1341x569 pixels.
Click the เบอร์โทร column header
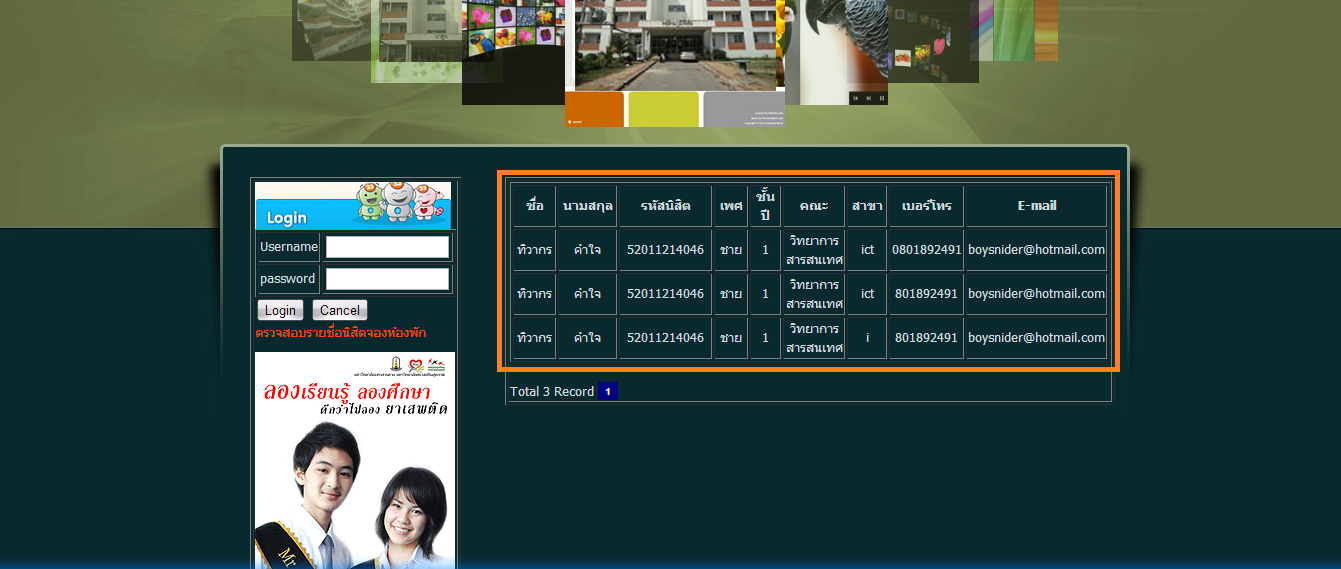pos(926,206)
